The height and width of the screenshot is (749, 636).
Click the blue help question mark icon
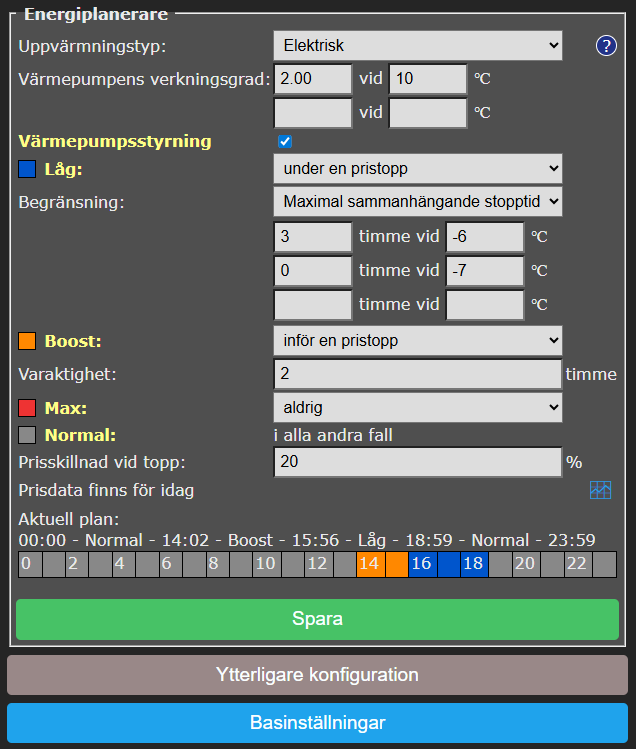point(606,45)
